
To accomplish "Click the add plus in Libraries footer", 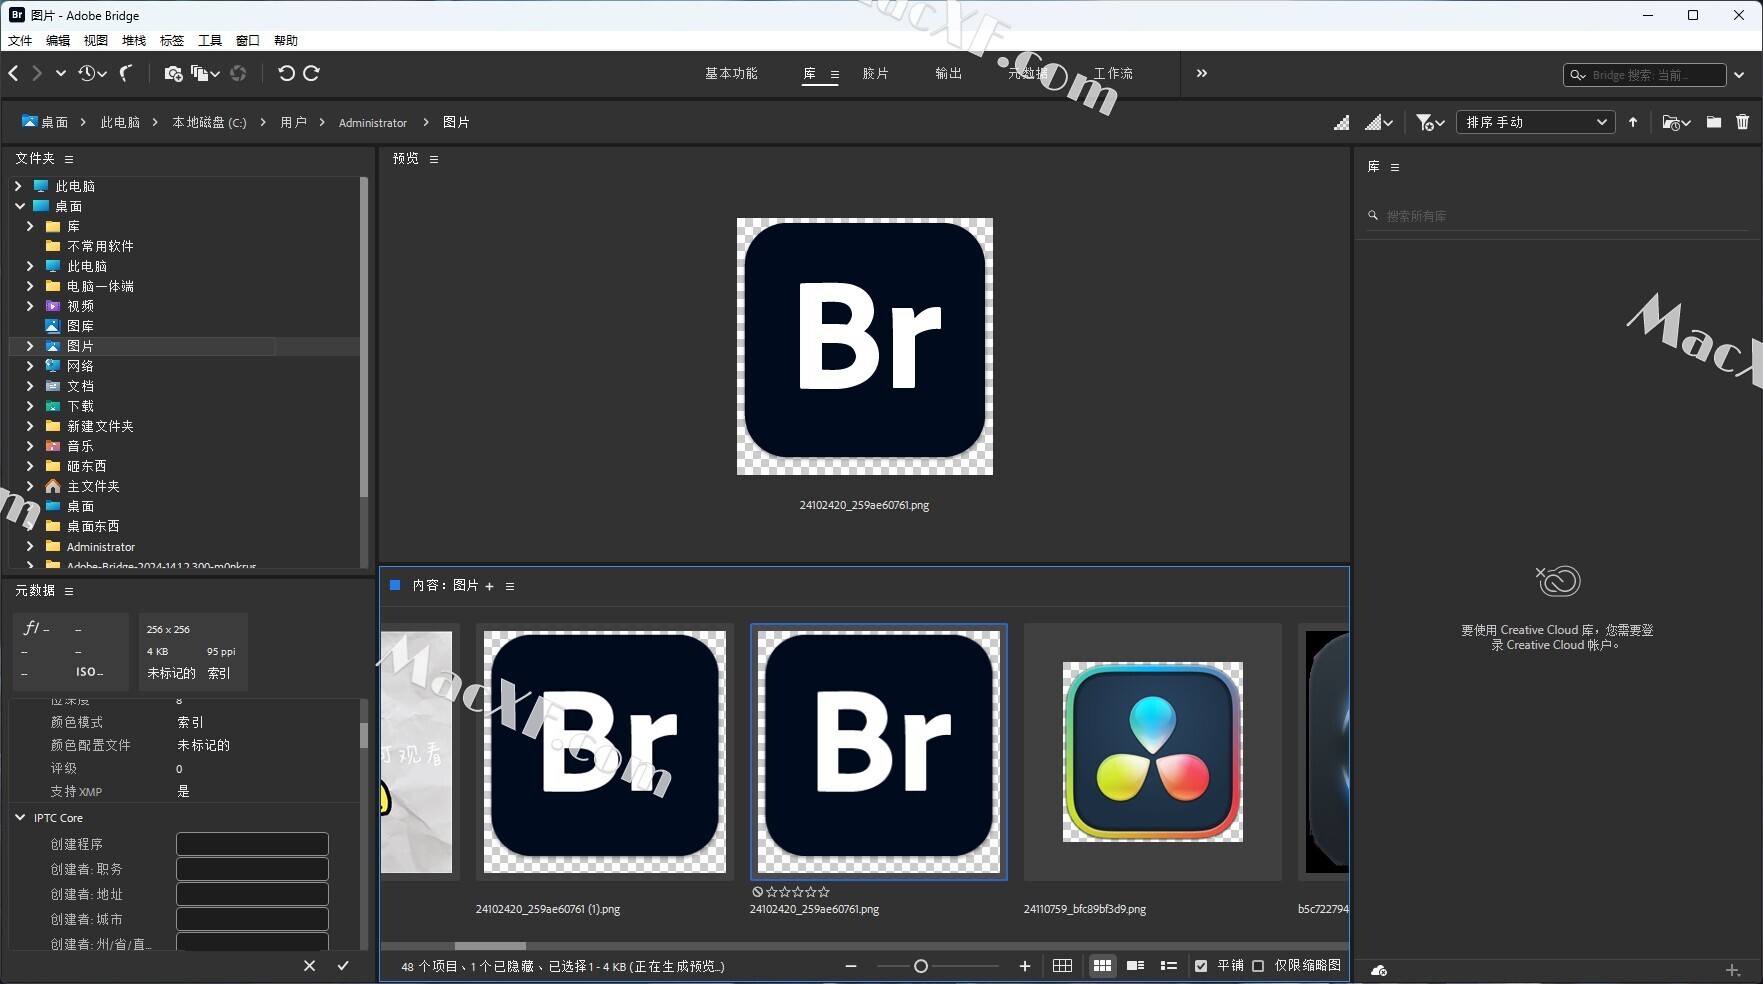I will (1733, 970).
